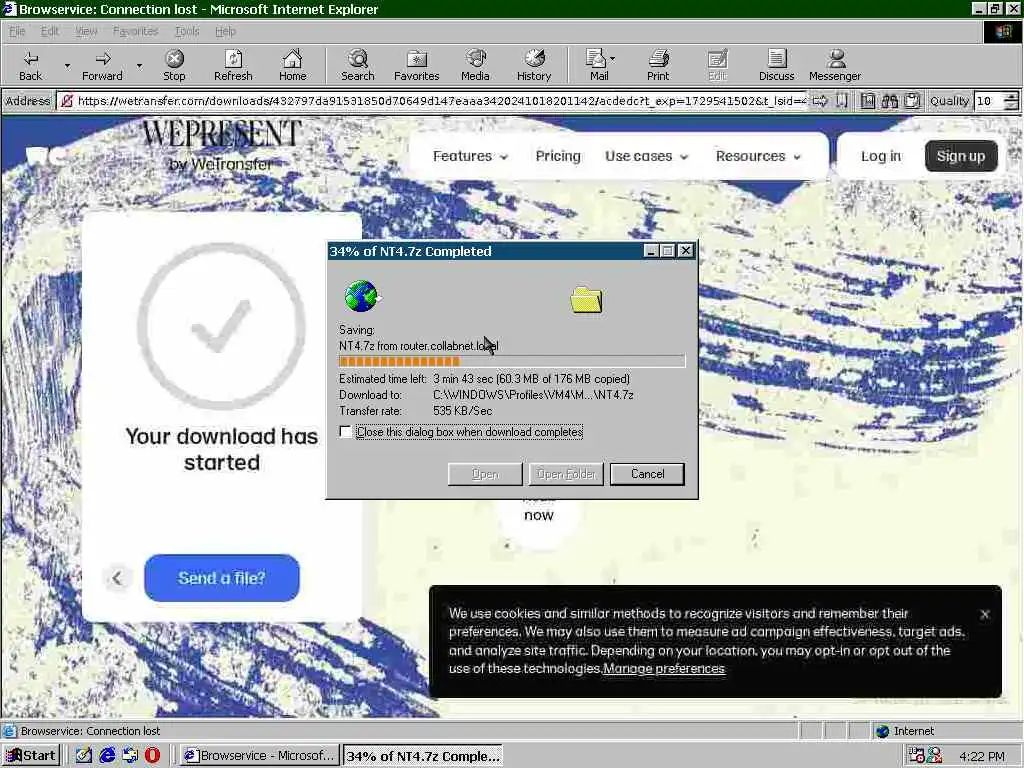This screenshot has width=1024, height=768.
Task: Click the Forward toolbar button
Action: click(x=102, y=65)
